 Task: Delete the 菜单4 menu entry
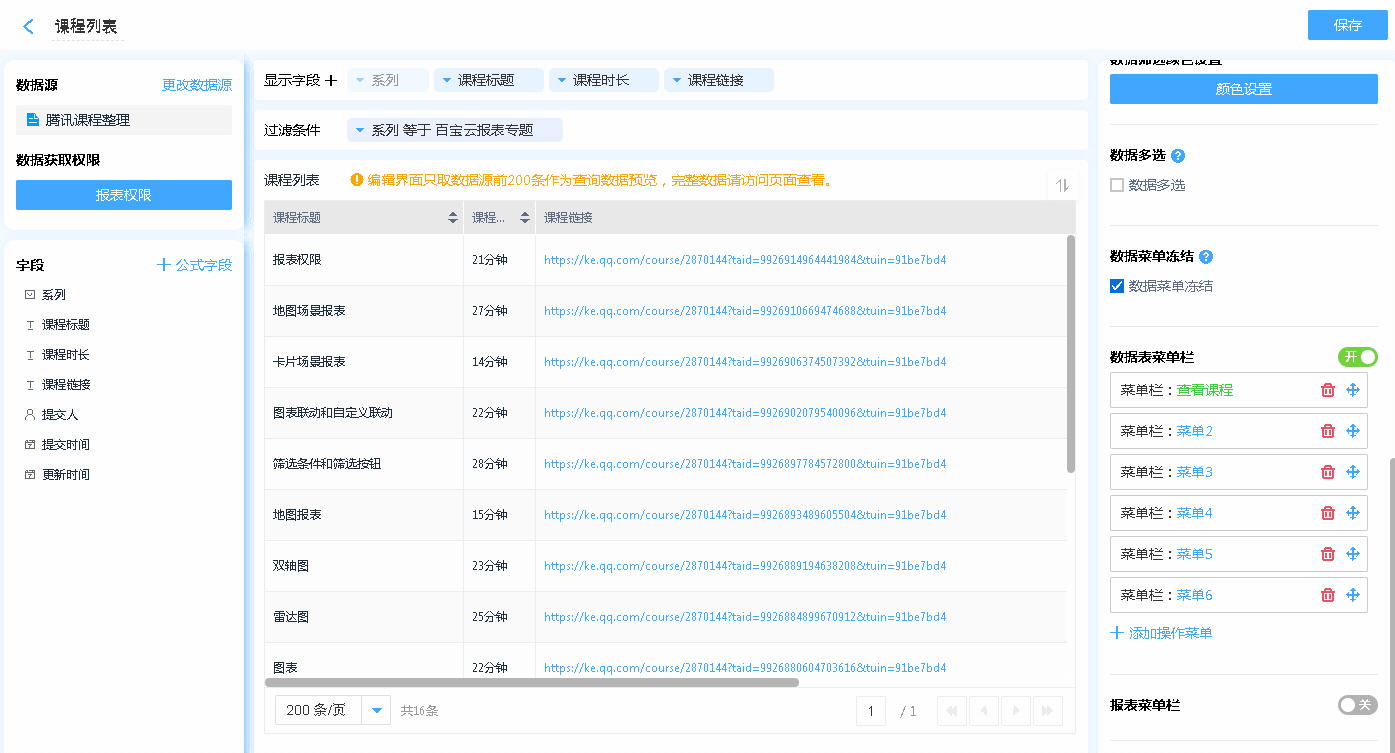tap(1328, 513)
